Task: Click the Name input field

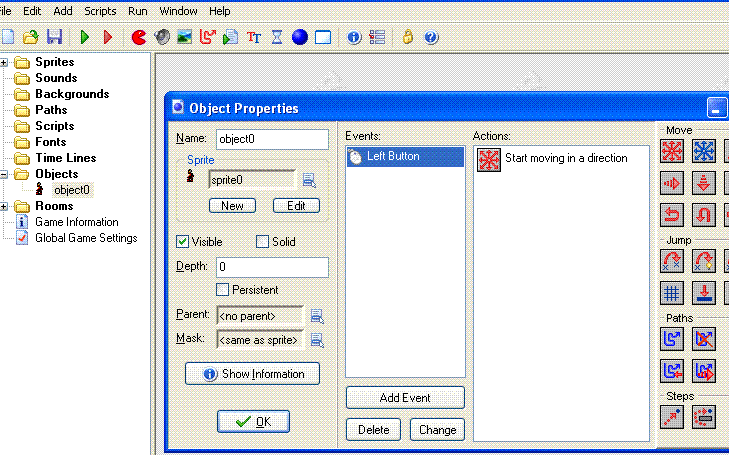Action: click(272, 139)
